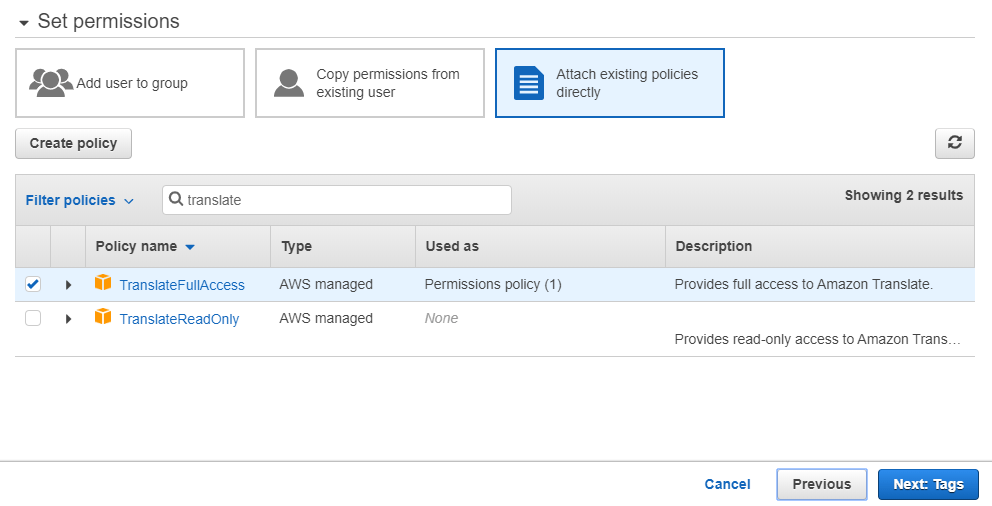
Task: Click the Permissions policy (1) cell
Action: 493,284
